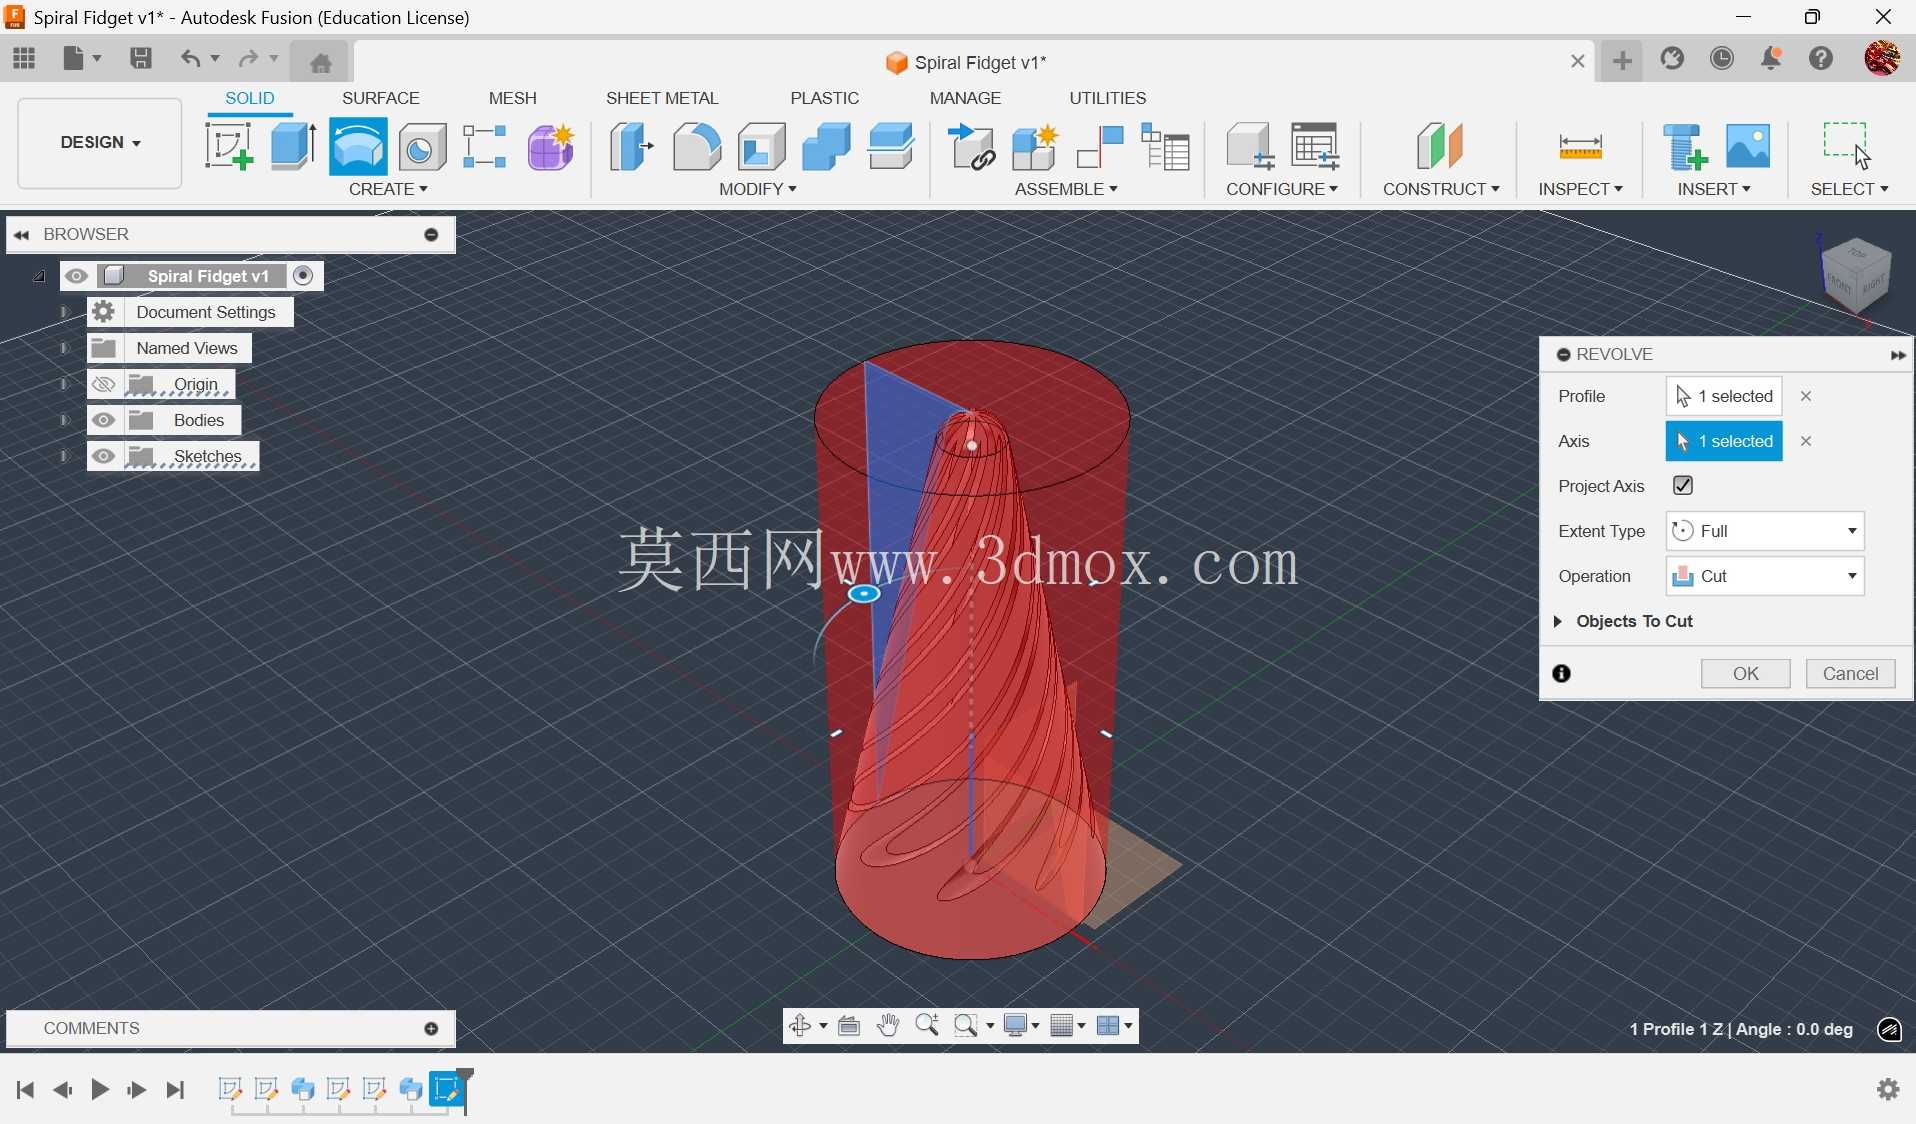Open the Change Parameters table icon
This screenshot has height=1124, width=1916.
coord(1315,147)
